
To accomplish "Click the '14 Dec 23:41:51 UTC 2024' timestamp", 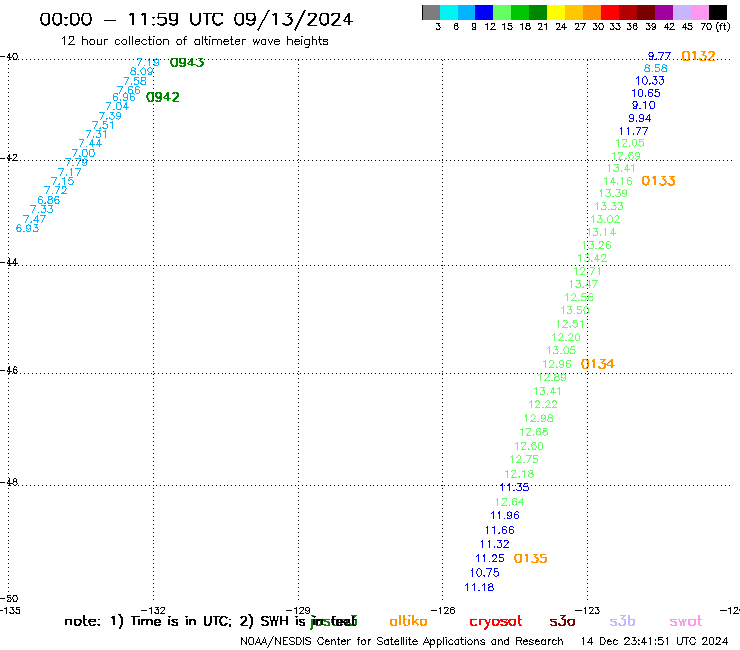I will point(654,642).
